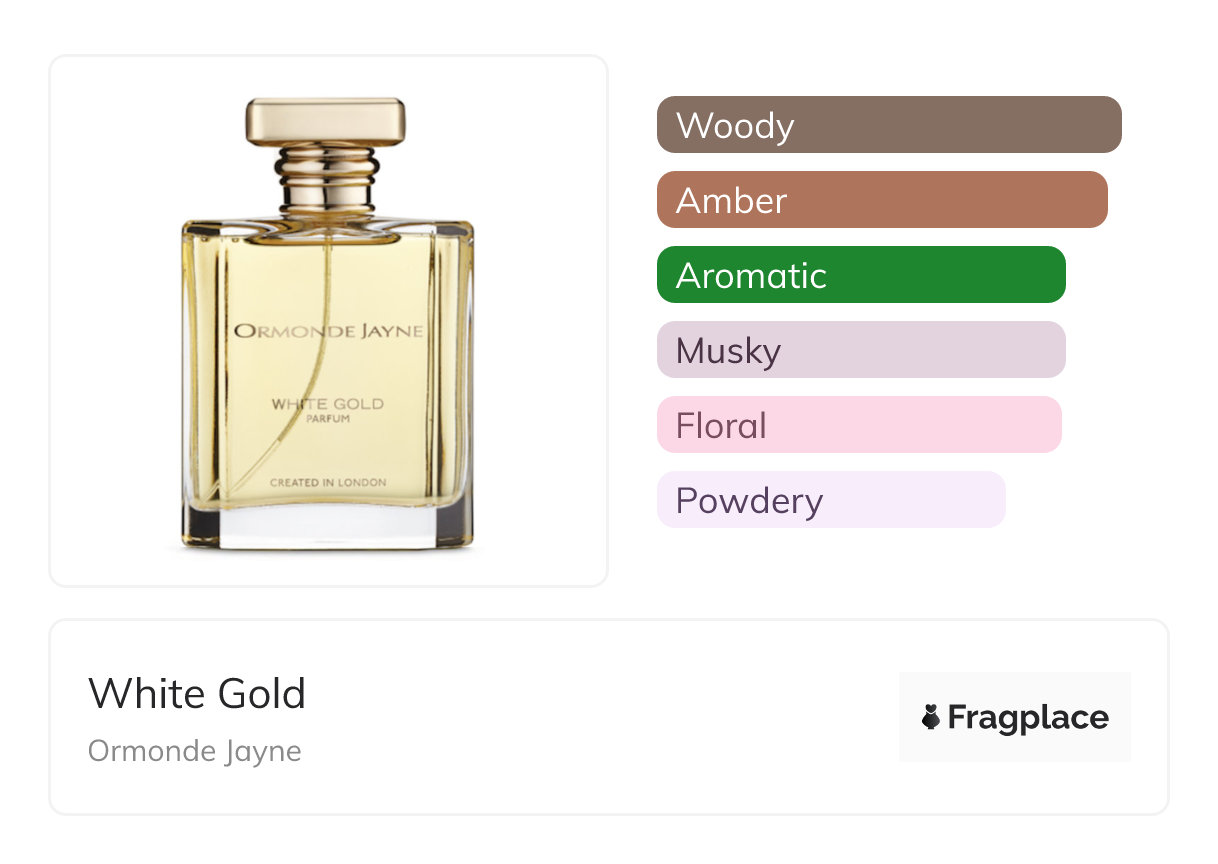Viewport: 1218px width, 864px height.
Task: Choose the green Aromatic accord bar
Action: coord(860,275)
